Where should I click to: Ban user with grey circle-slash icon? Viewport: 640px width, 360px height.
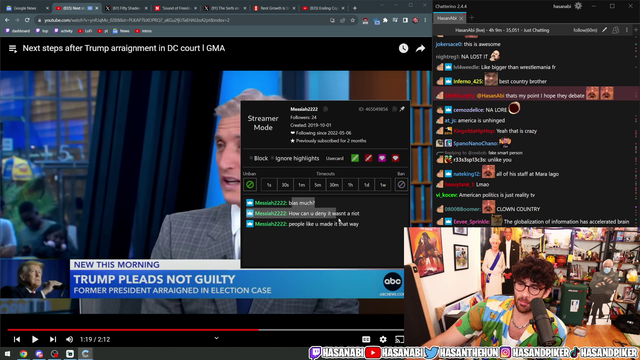click(x=401, y=184)
